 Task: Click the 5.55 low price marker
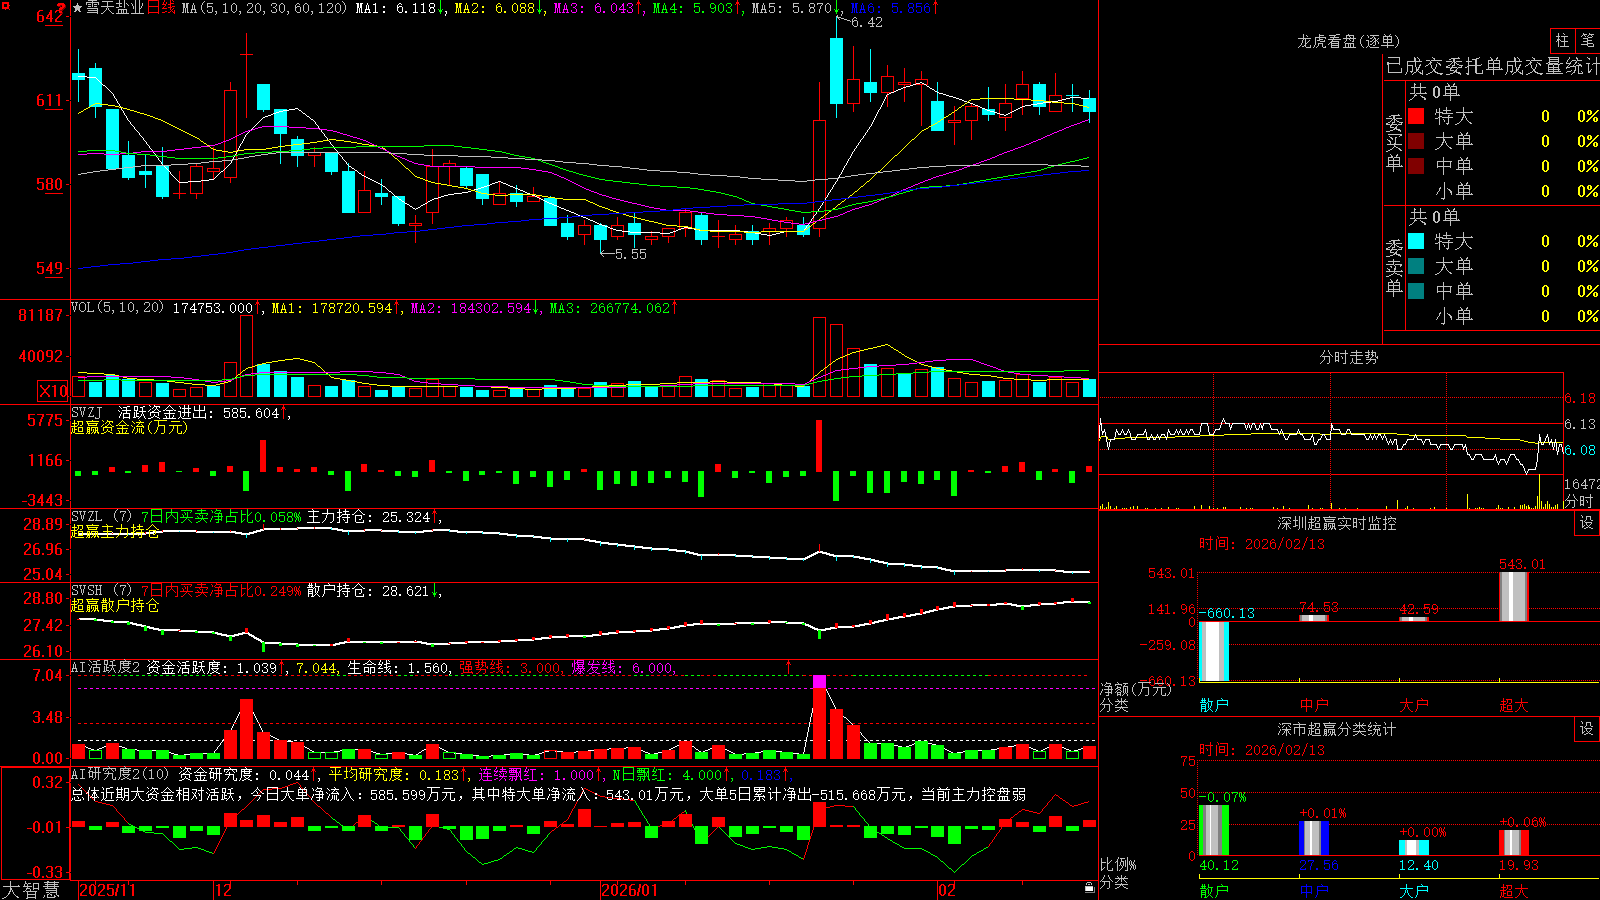(x=630, y=254)
